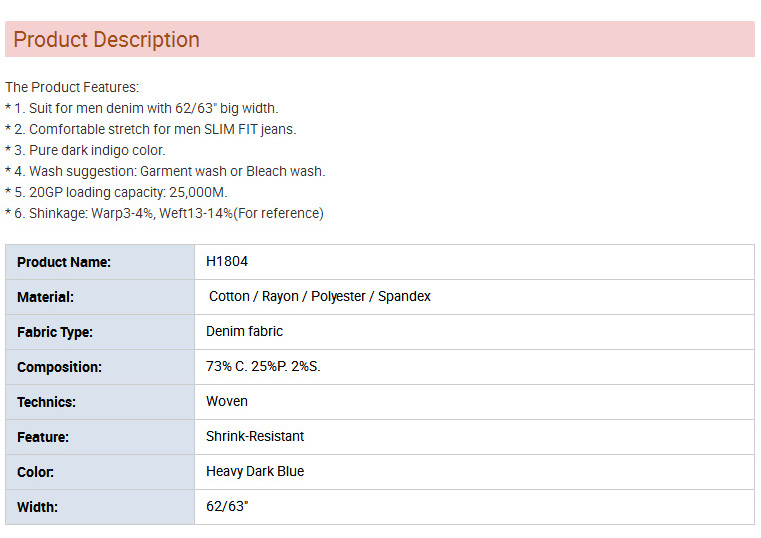Select the 62/63" width value

[x=227, y=506]
